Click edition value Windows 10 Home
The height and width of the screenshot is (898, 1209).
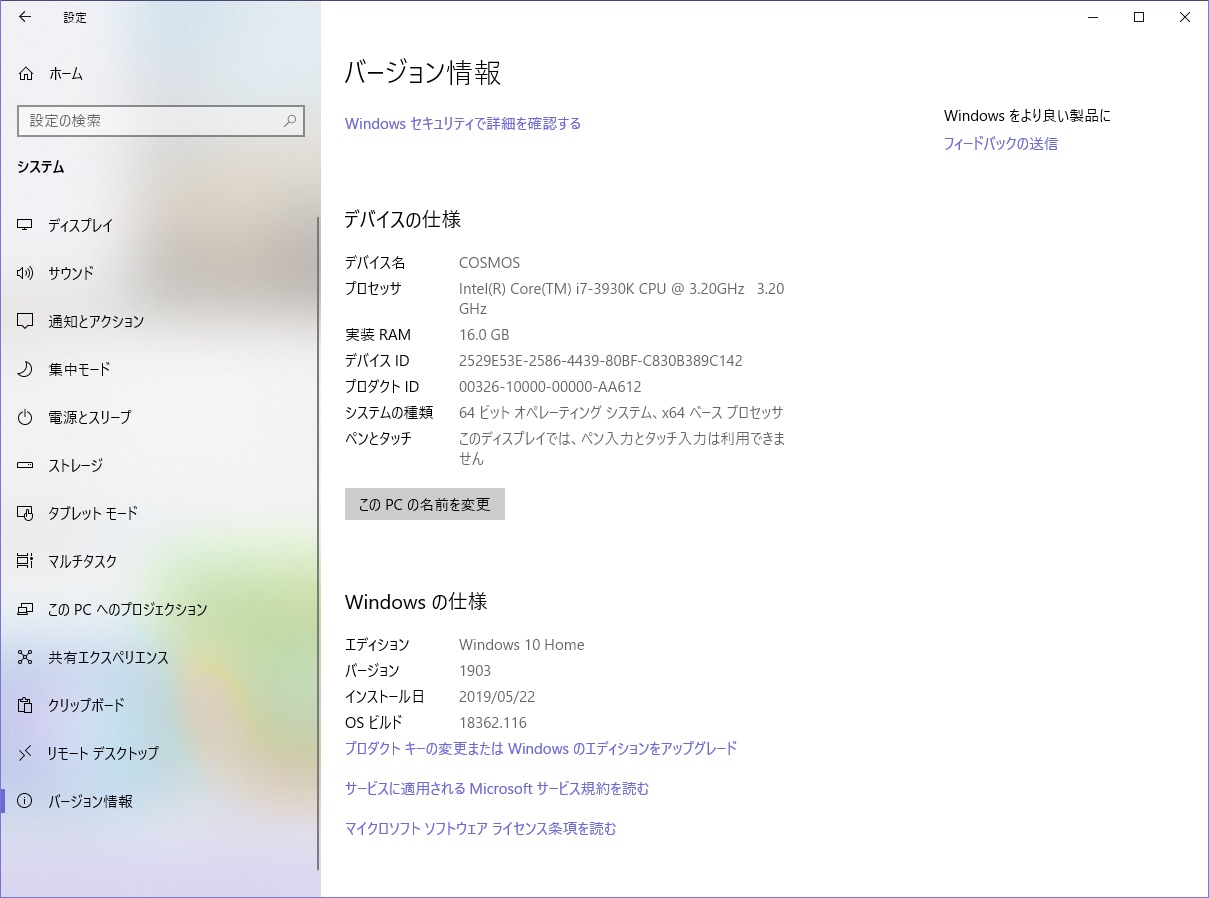(522, 645)
